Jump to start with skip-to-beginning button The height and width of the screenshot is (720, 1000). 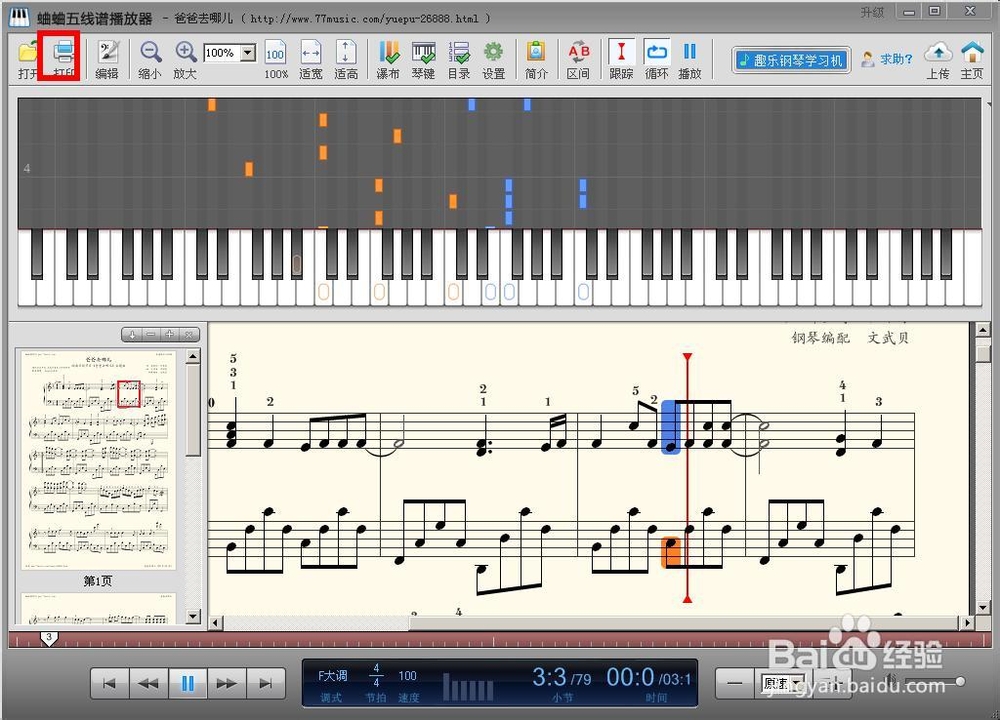click(109, 684)
